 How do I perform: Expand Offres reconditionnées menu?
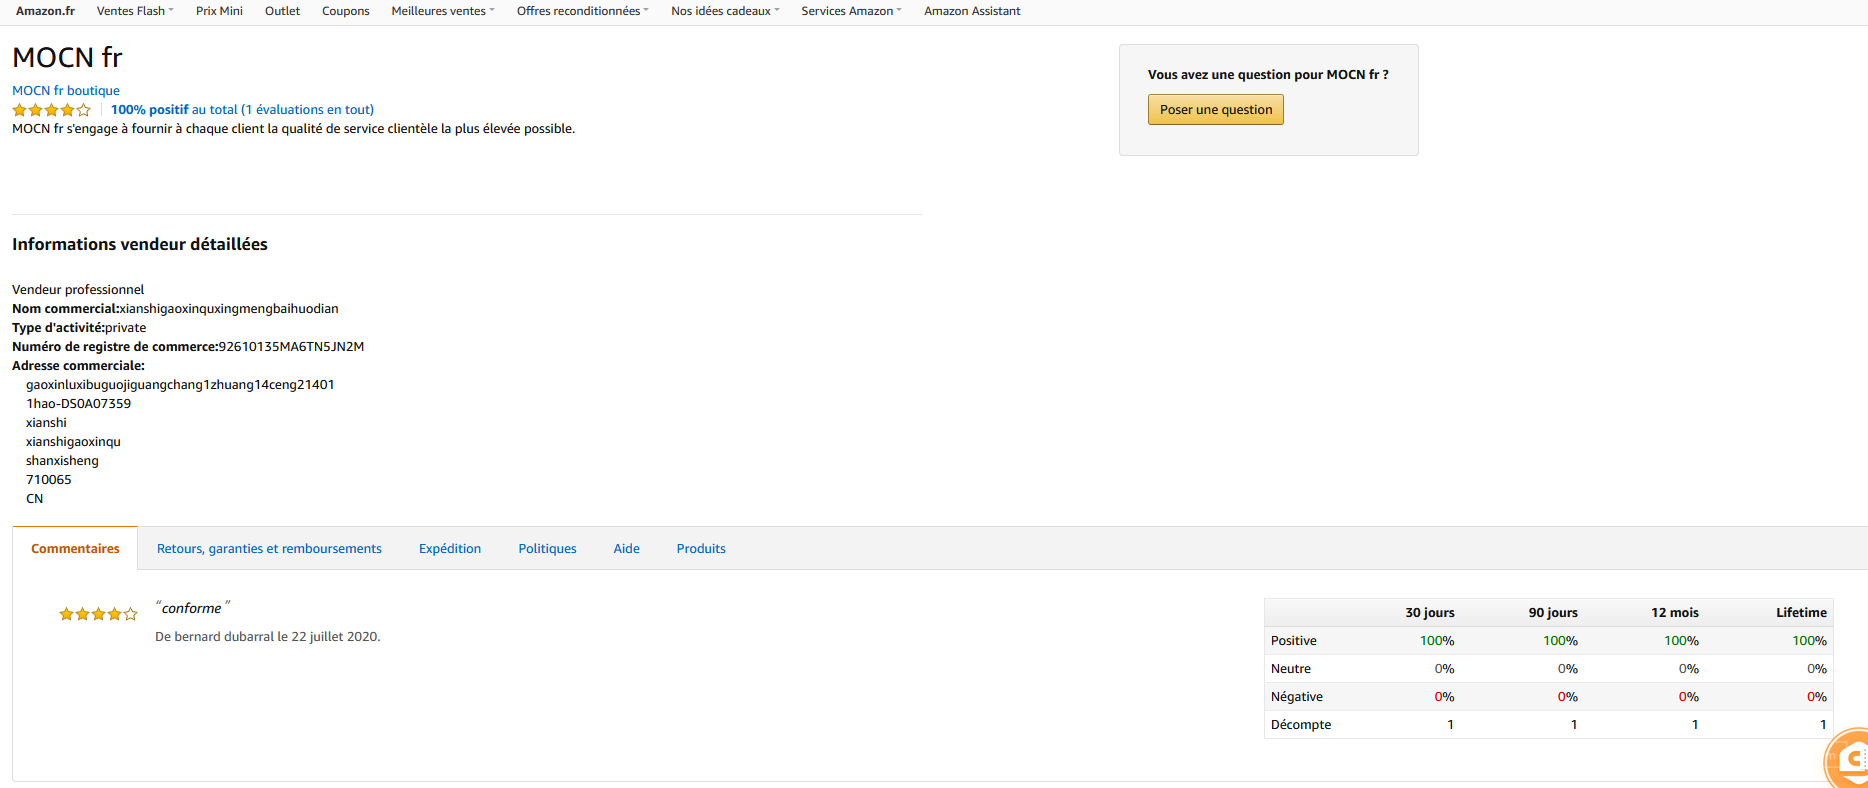582,11
